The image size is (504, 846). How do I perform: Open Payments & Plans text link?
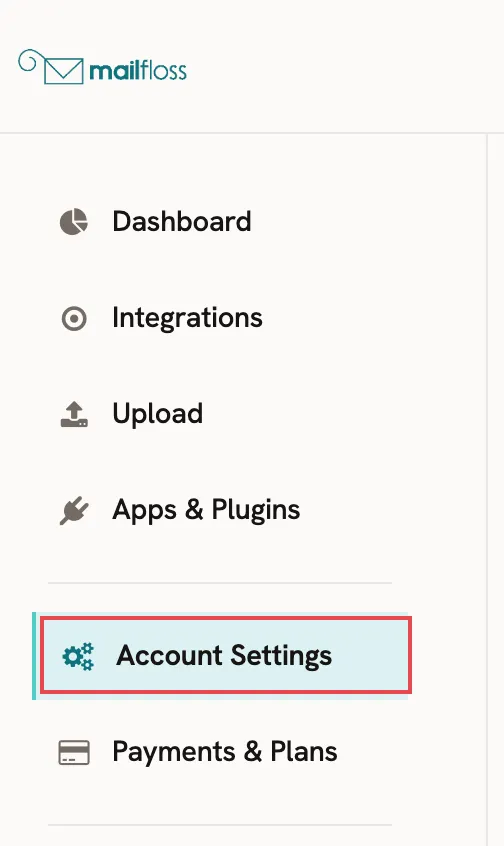pos(224,752)
